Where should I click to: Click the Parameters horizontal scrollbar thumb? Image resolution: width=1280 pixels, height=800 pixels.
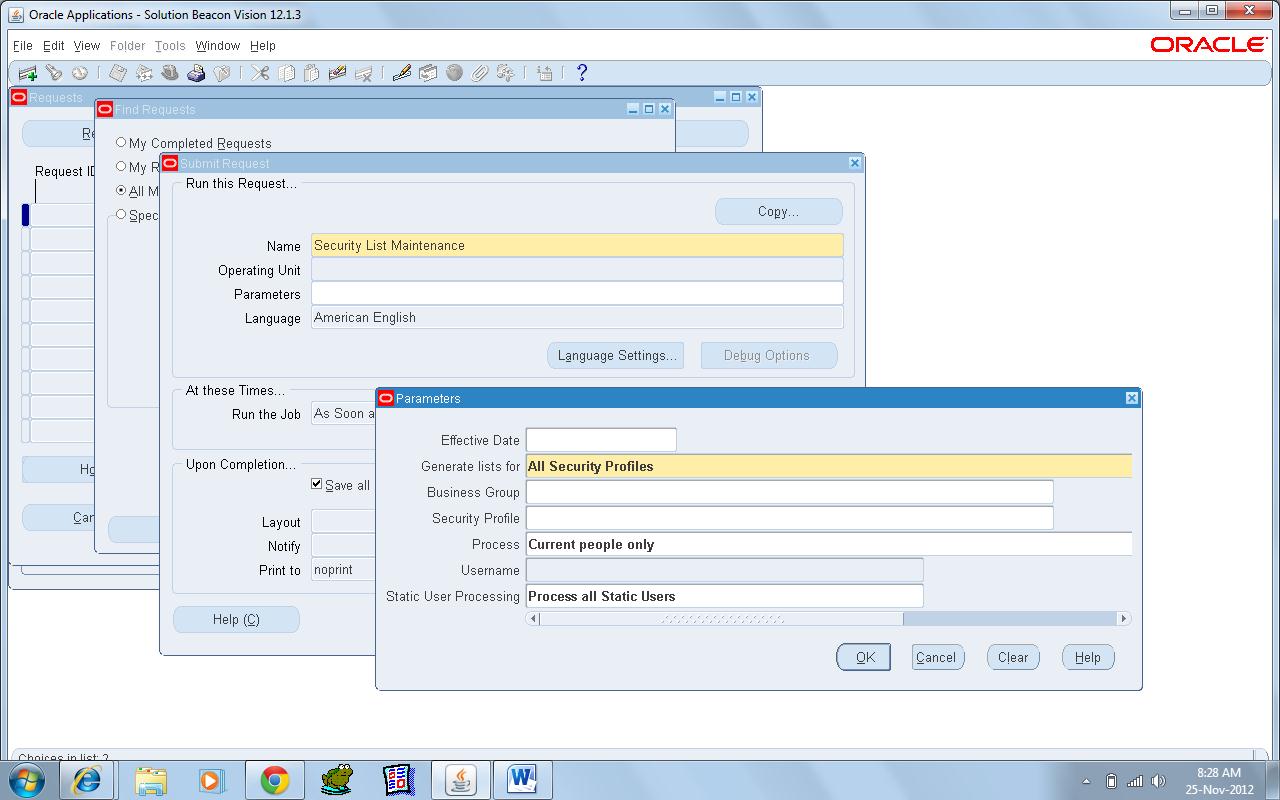click(x=722, y=619)
